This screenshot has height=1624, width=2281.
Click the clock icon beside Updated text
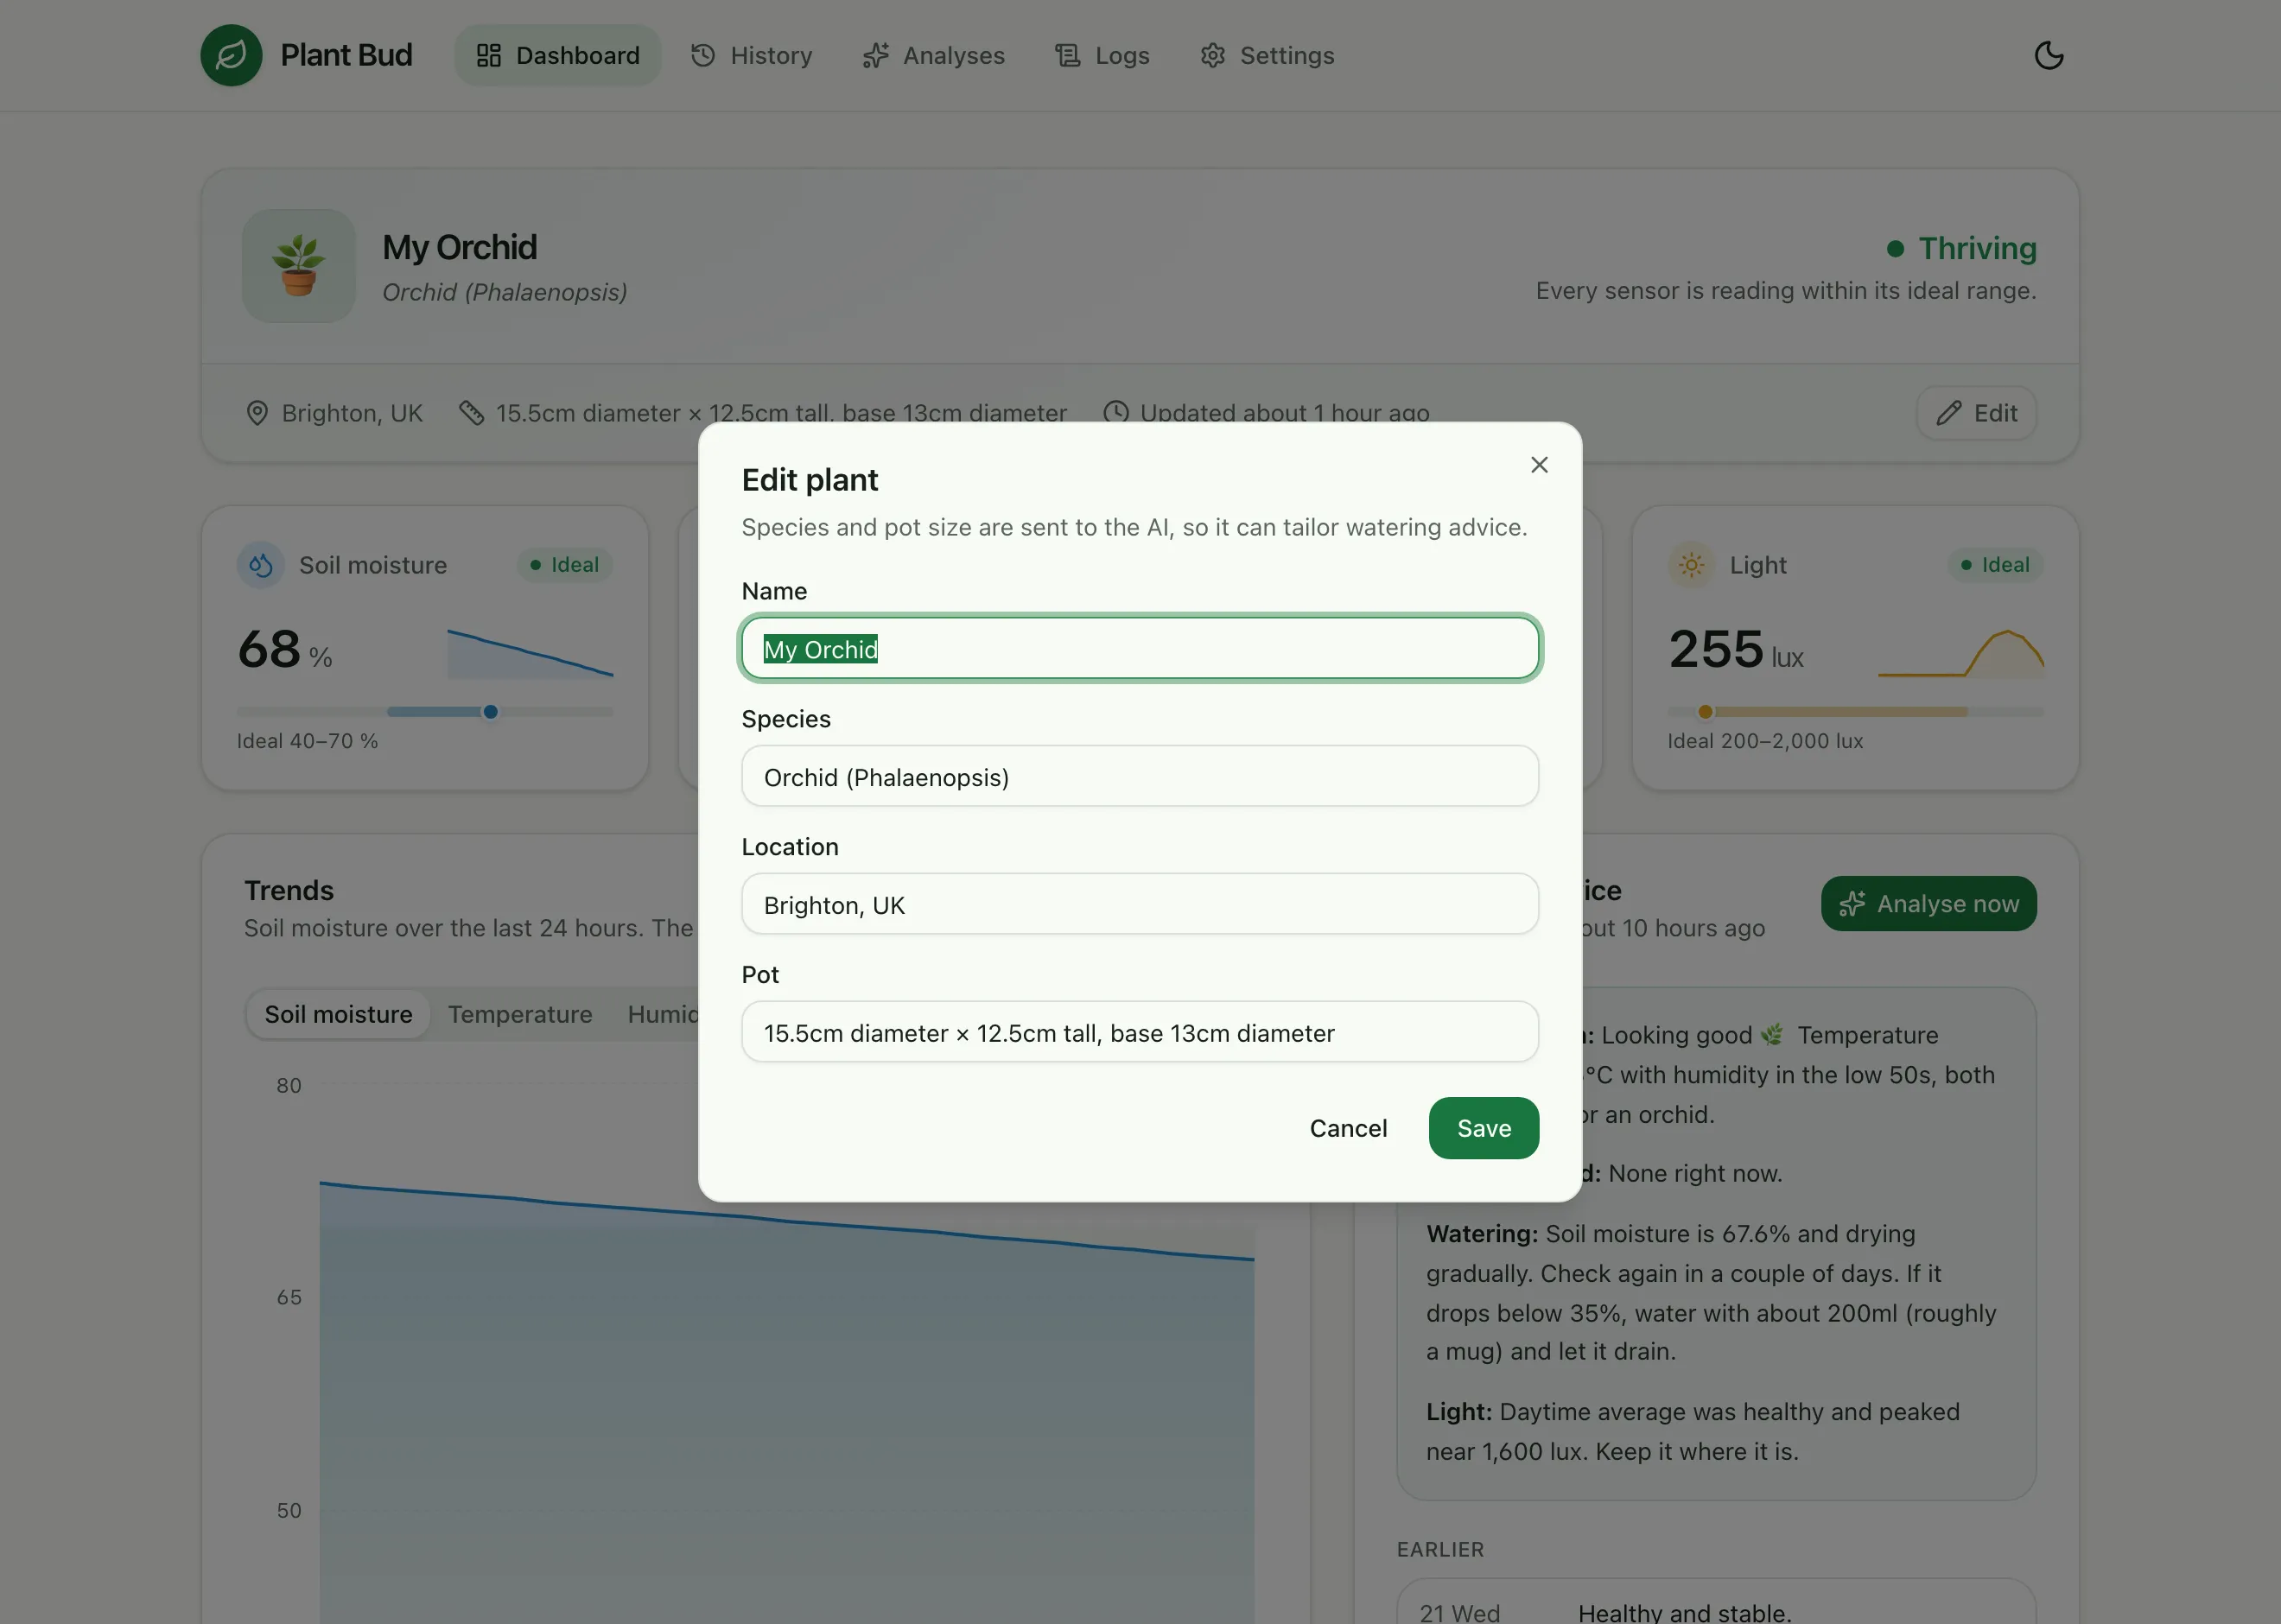pos(1115,413)
